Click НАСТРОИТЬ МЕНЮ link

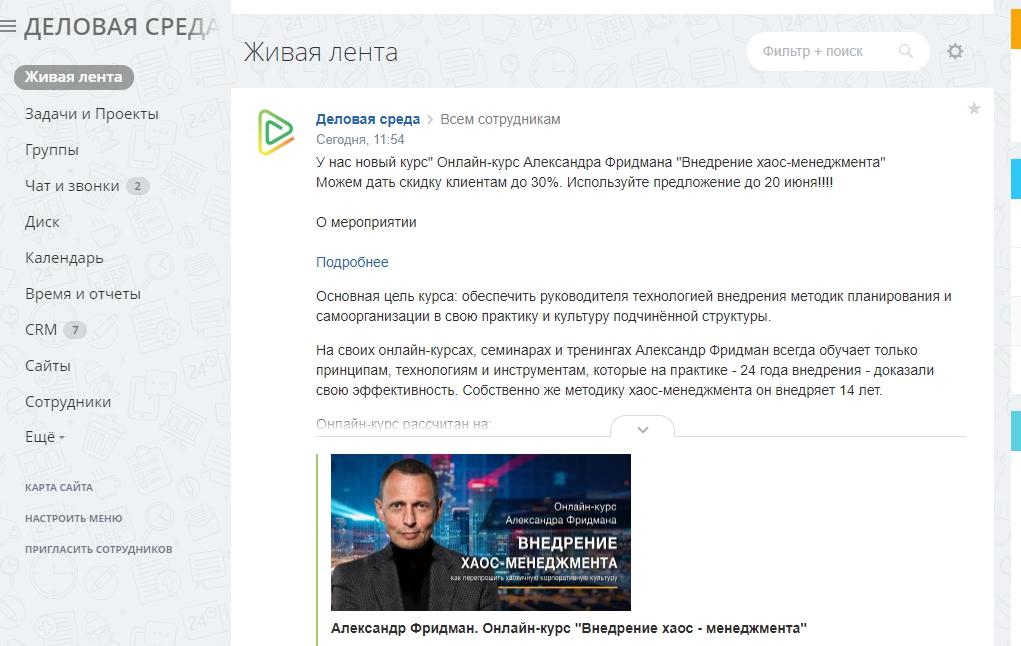tap(74, 518)
